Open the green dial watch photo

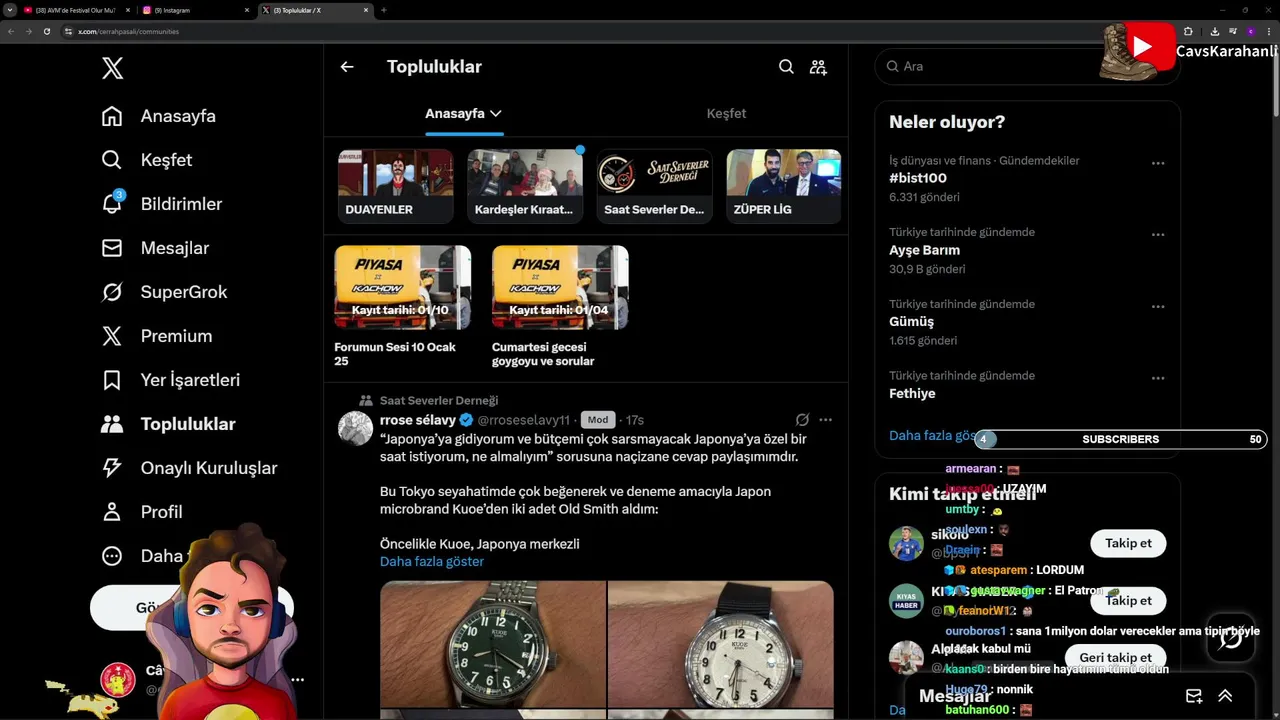(493, 645)
